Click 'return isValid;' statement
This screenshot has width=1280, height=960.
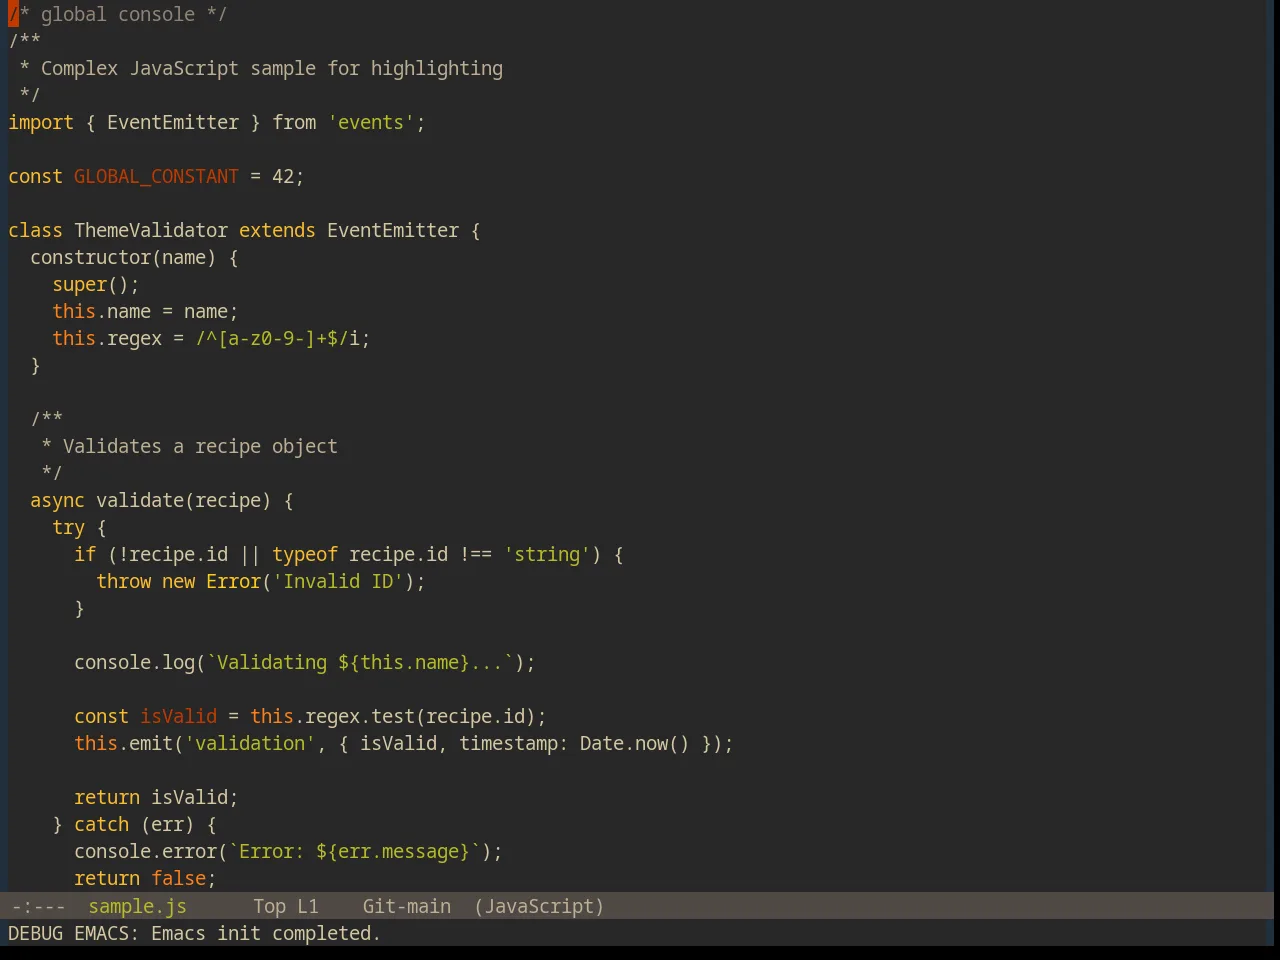tap(156, 797)
